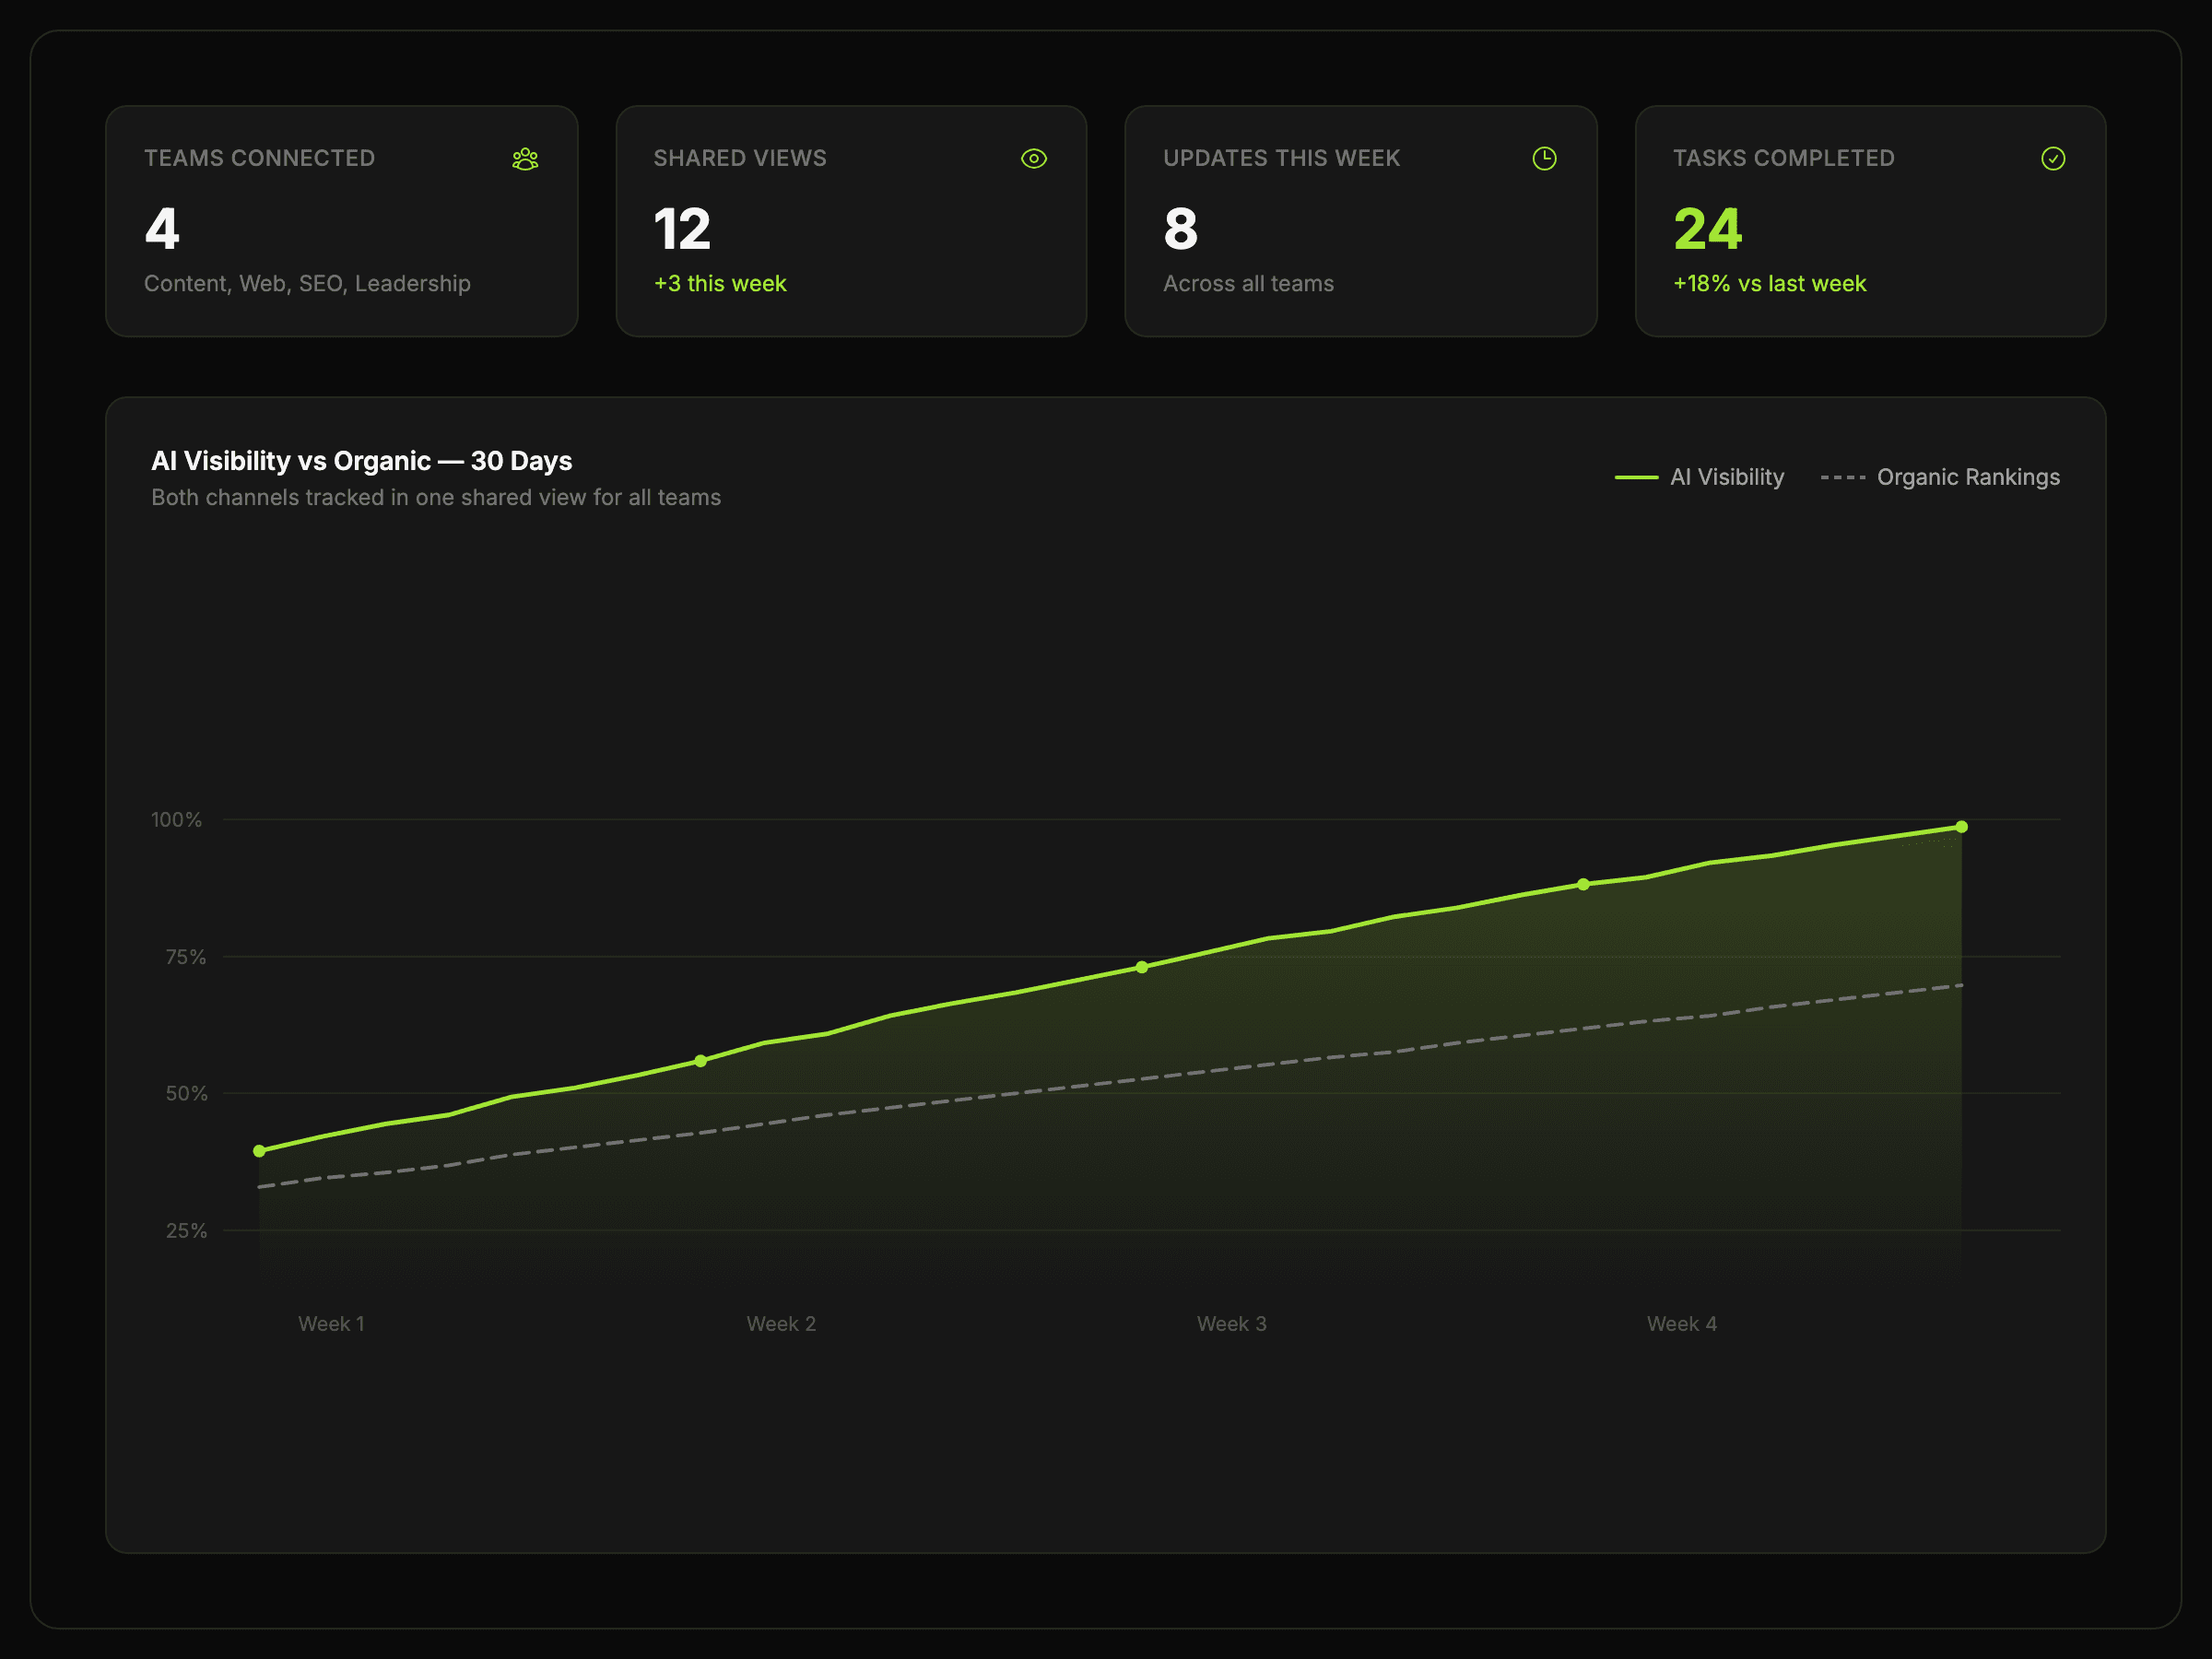Click the clock icon in Updates This Week

(1544, 159)
